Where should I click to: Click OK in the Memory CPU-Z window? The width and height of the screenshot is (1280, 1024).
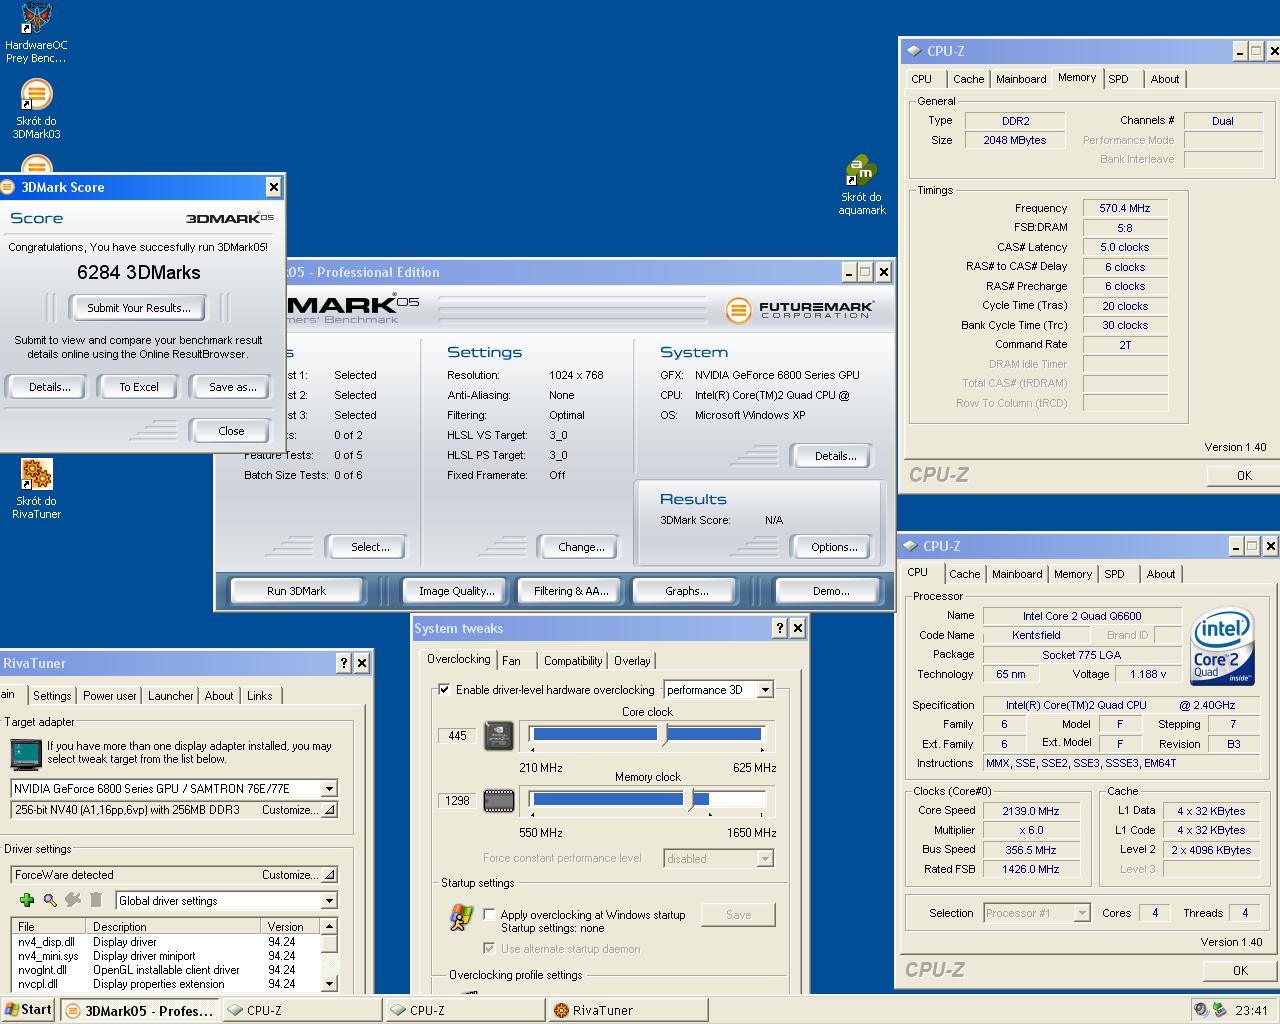(1243, 475)
